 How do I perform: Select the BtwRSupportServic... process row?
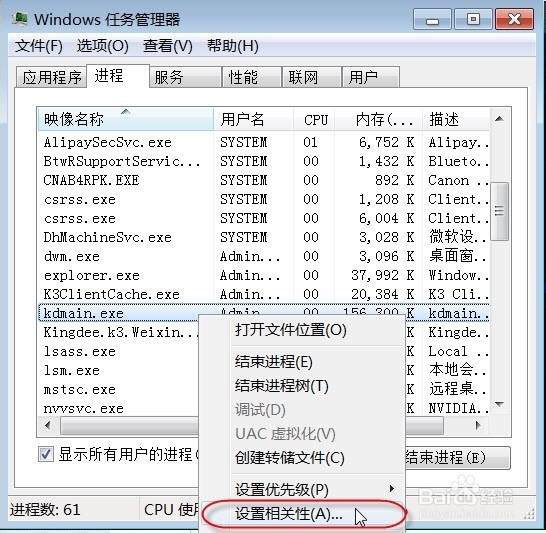(x=264, y=161)
